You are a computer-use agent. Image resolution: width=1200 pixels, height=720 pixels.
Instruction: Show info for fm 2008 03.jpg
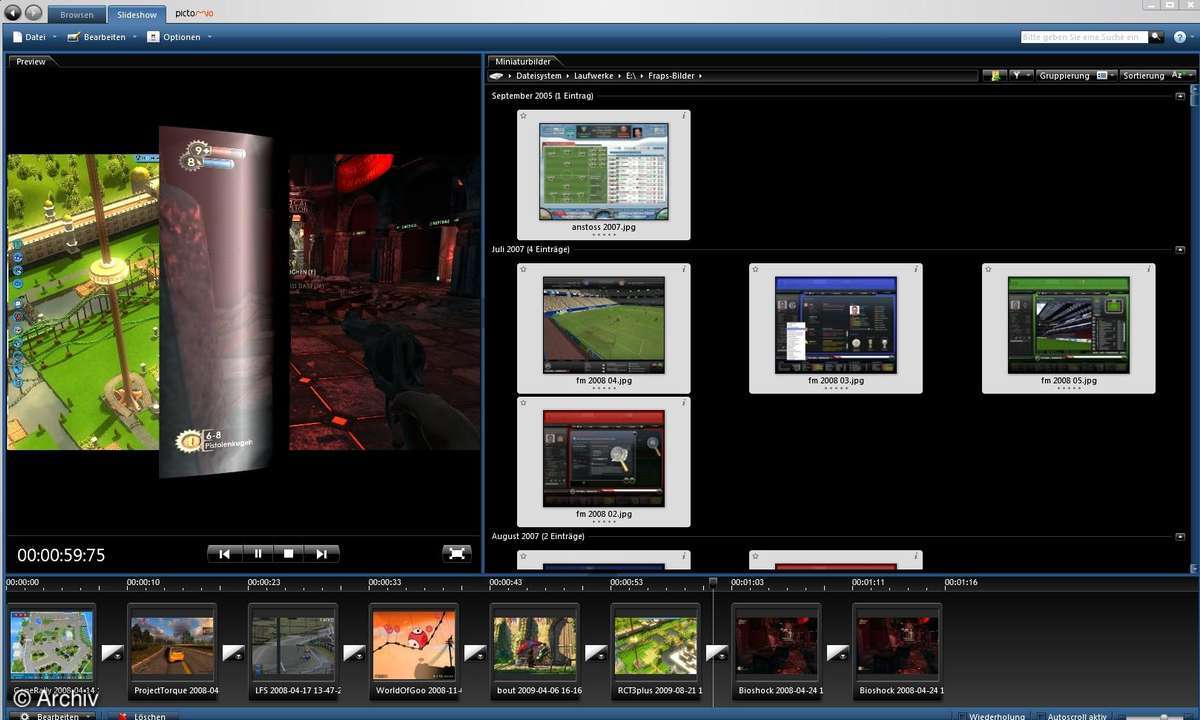tap(915, 270)
